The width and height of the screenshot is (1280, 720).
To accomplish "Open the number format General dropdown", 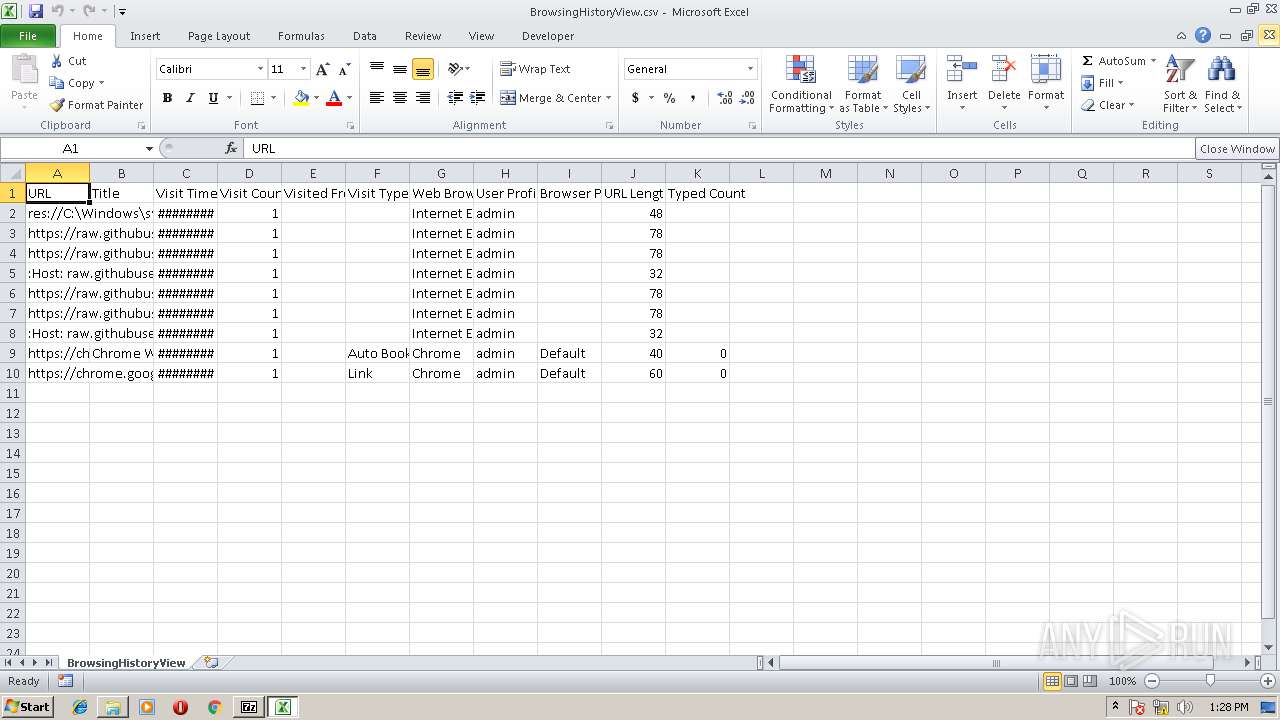I will [x=750, y=69].
